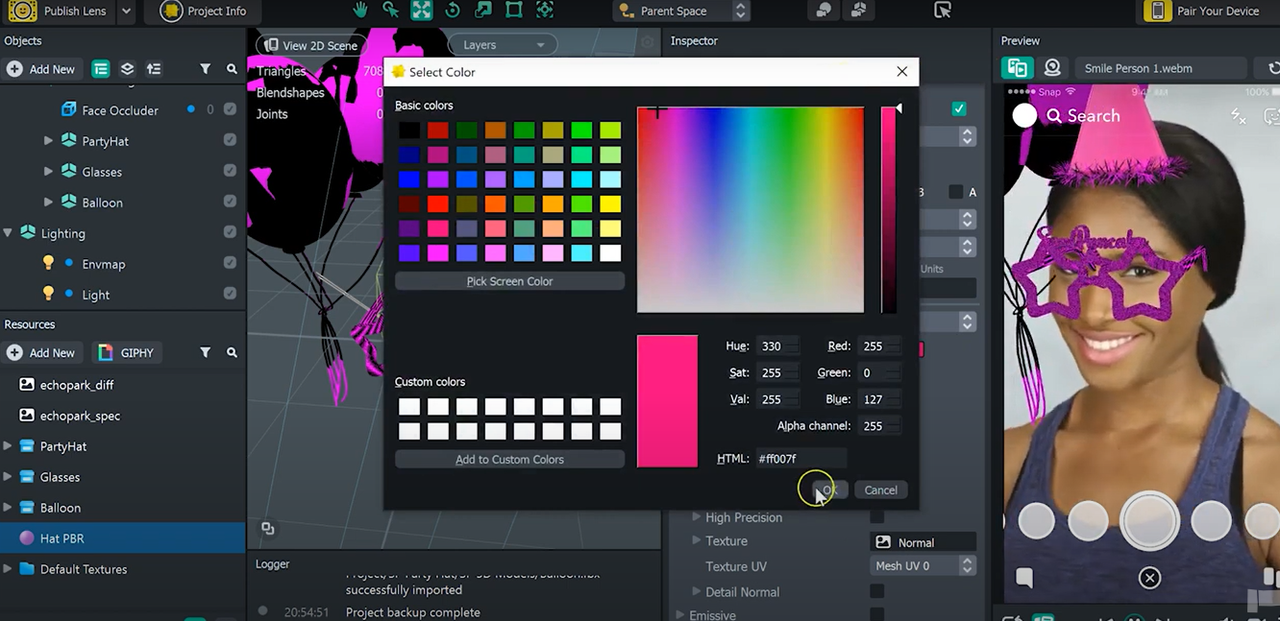Toggle the Detail Normal checkbox

click(x=877, y=591)
